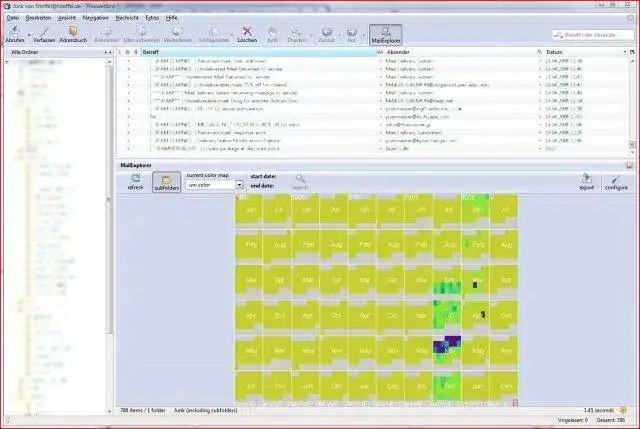Toggle the MailExplorer toolbar button
640x429 pixels.
[385, 34]
